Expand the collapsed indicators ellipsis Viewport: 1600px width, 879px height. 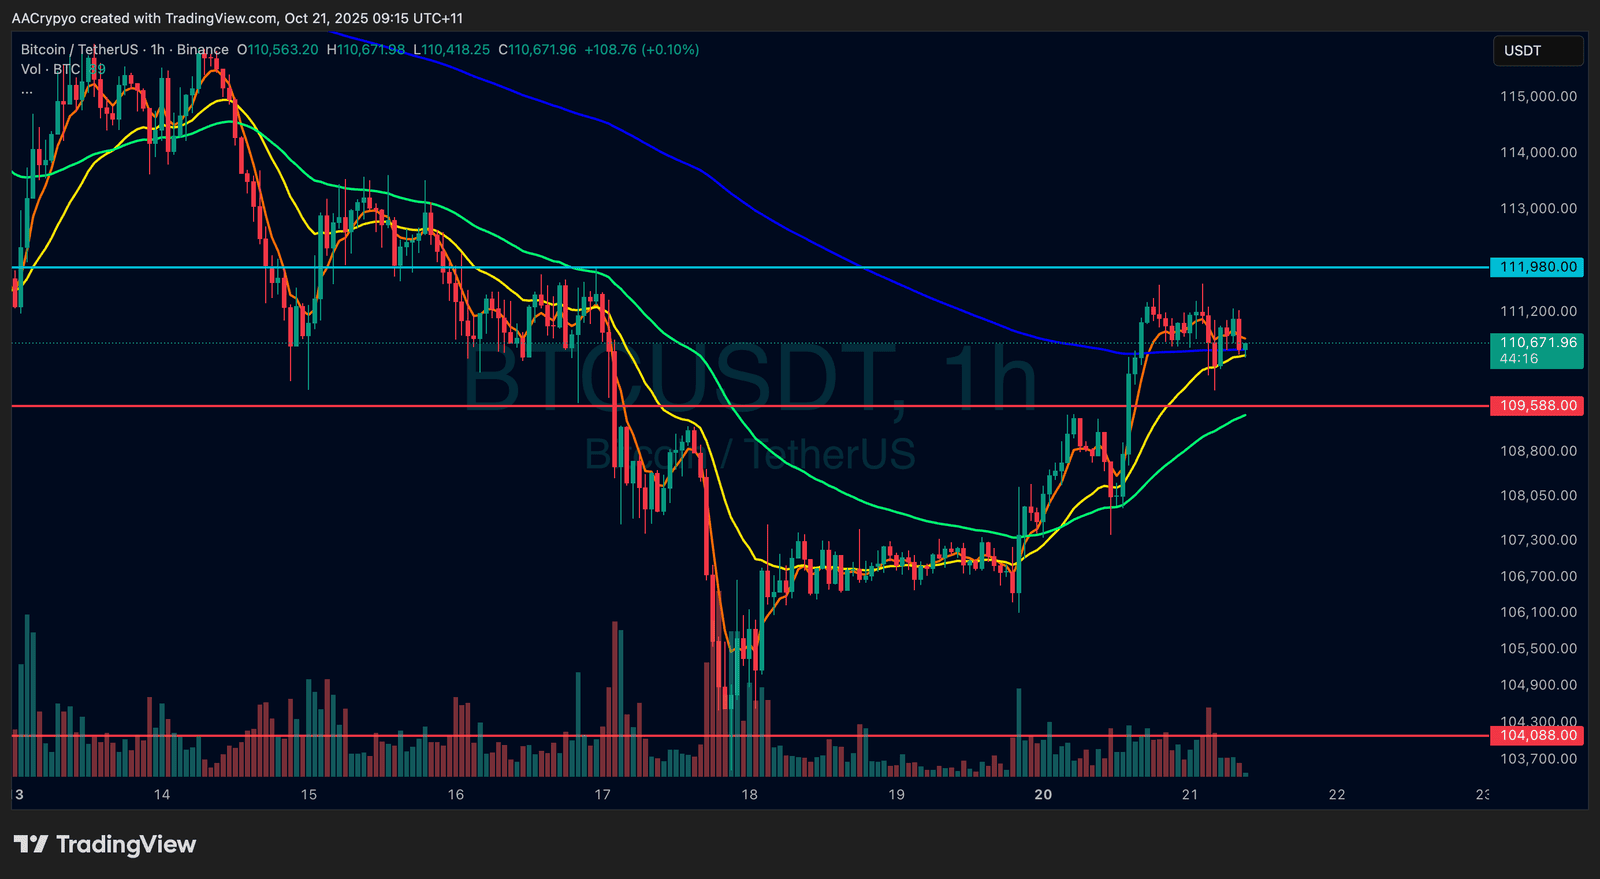27,90
